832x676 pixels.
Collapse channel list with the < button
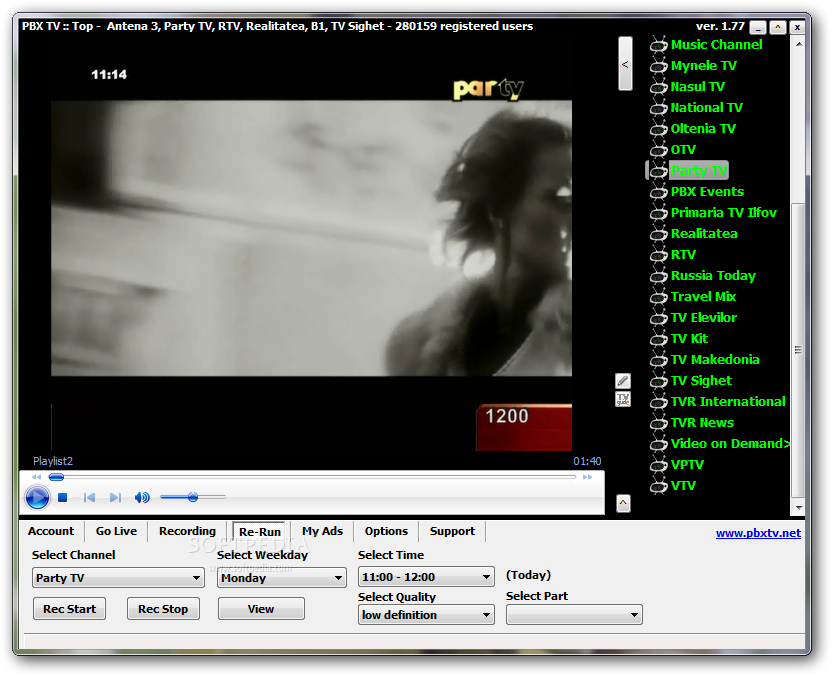click(x=625, y=64)
